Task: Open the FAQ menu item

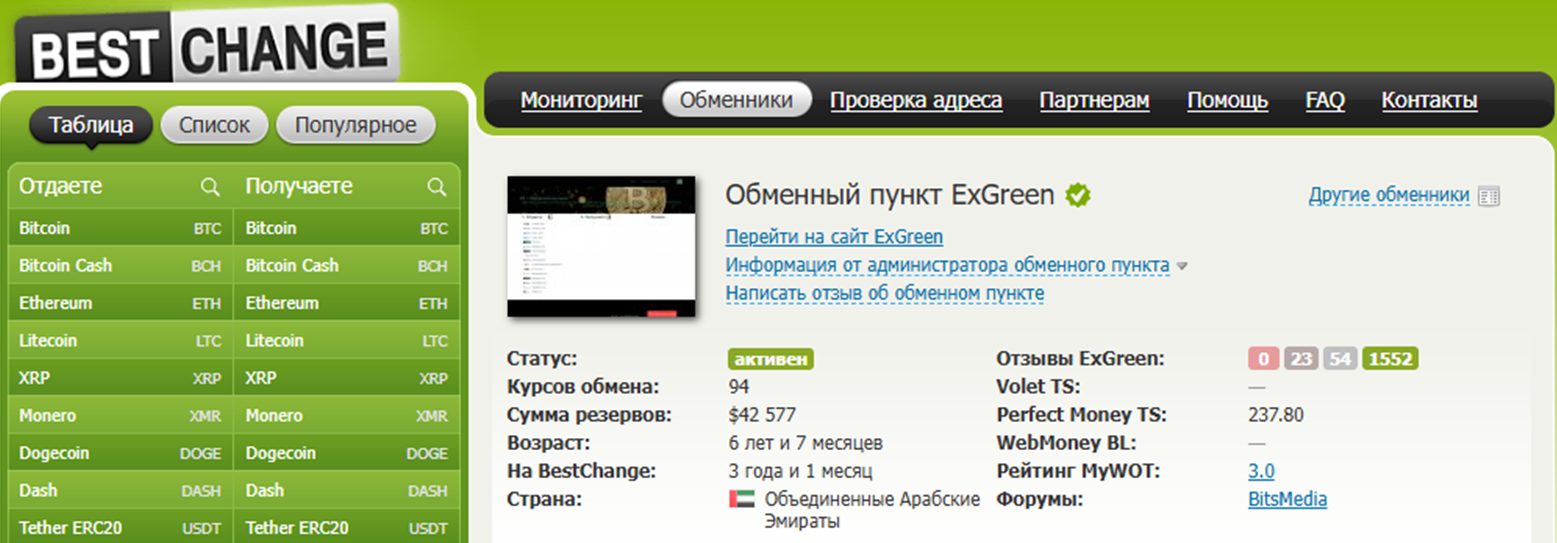Action: [1325, 100]
